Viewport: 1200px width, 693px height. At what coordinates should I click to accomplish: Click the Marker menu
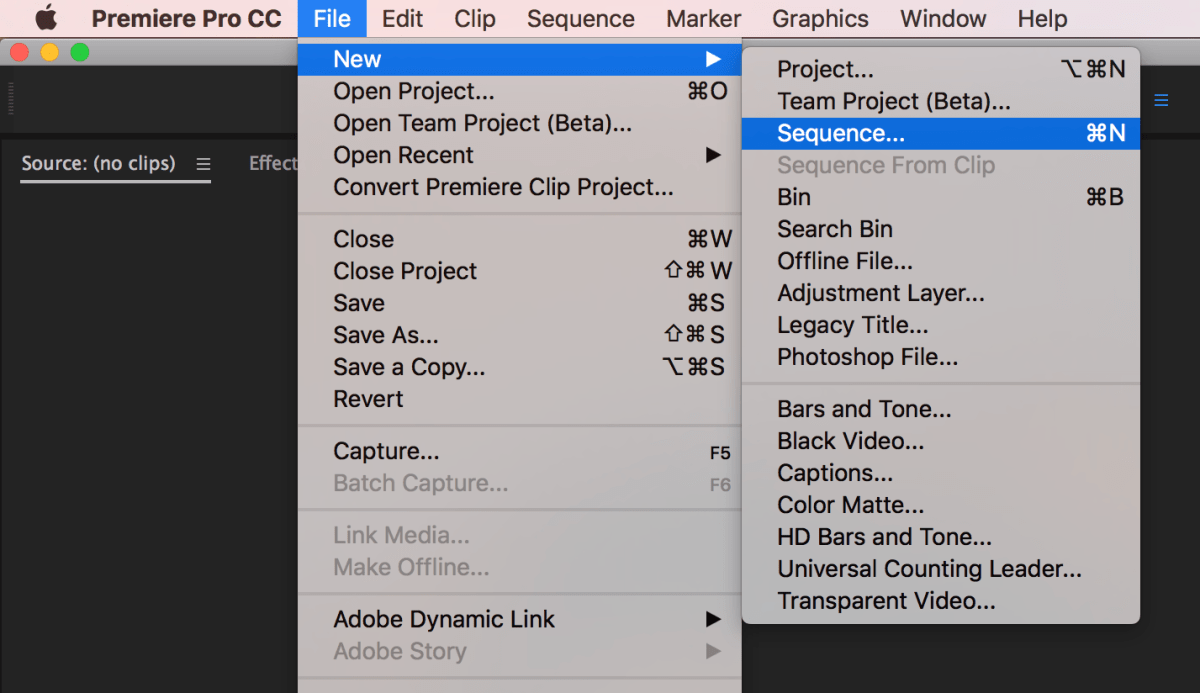tap(703, 19)
